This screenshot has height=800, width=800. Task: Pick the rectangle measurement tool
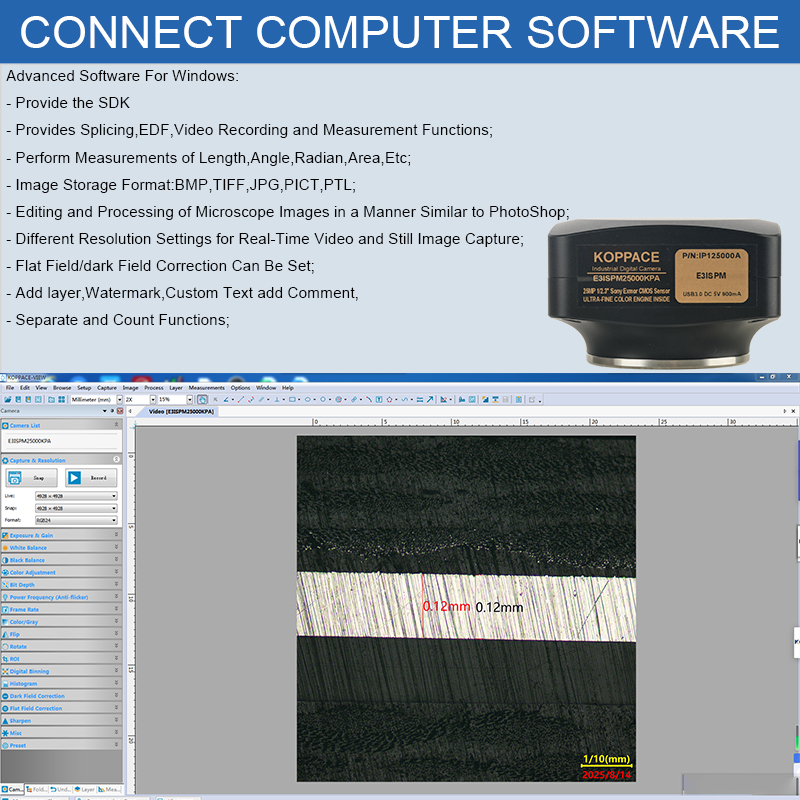point(292,399)
